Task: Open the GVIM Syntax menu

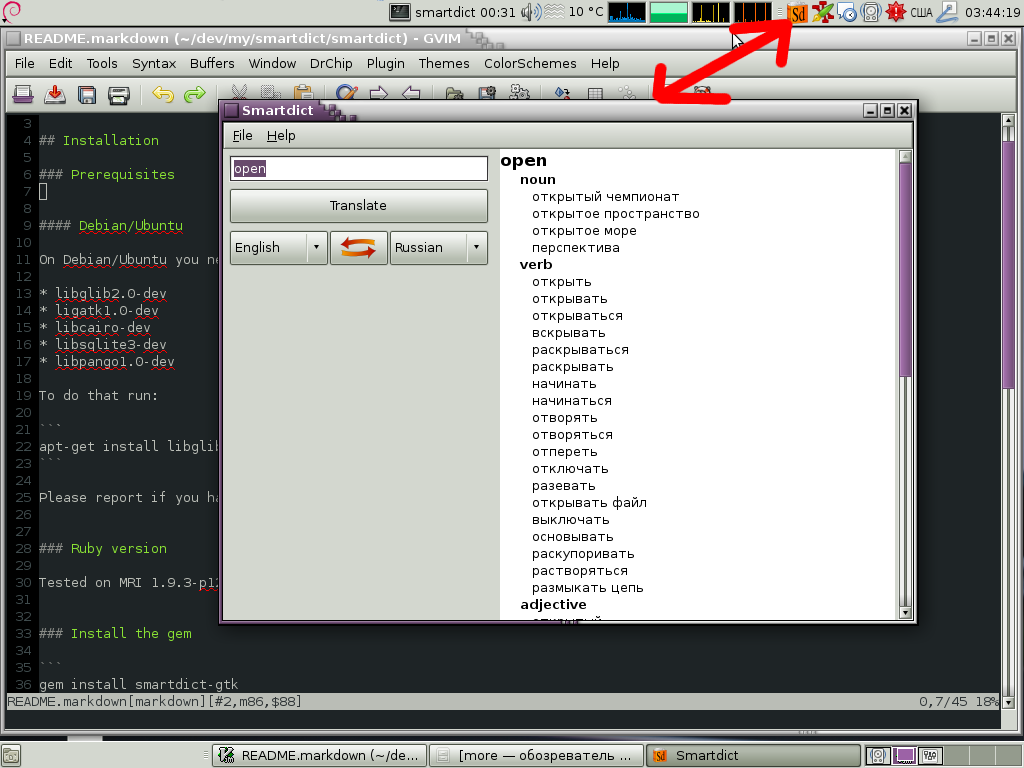Action: [x=153, y=63]
